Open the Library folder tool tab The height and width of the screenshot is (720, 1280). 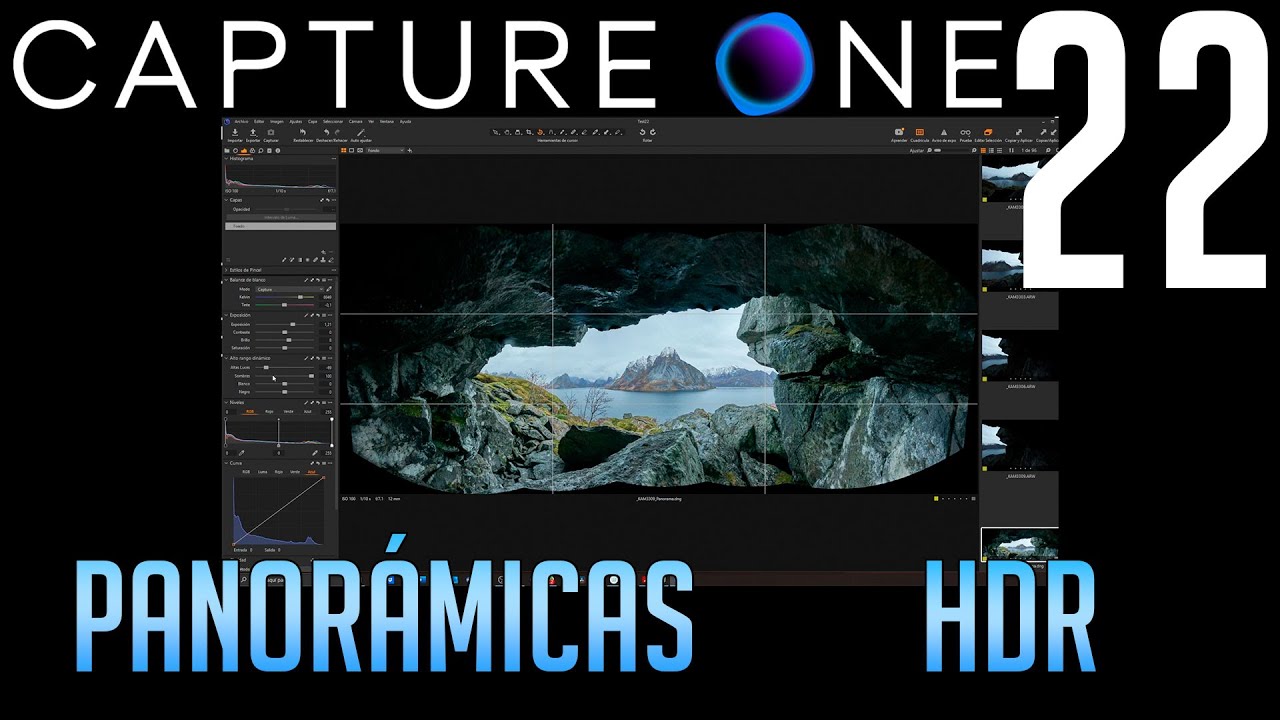click(227, 150)
